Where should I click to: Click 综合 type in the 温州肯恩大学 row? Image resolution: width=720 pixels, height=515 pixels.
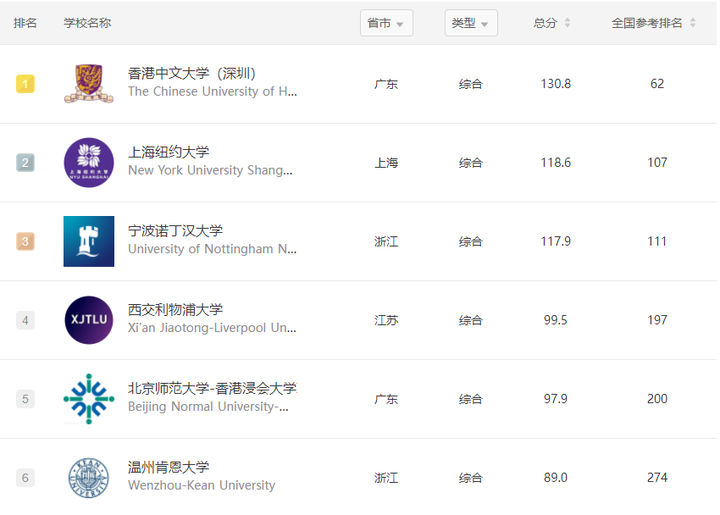click(471, 478)
